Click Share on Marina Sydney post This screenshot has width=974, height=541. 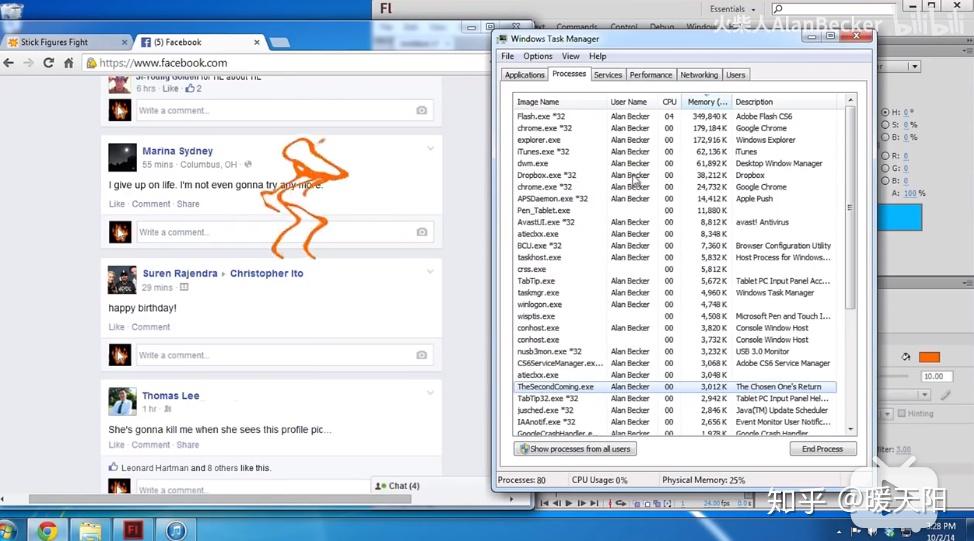[x=188, y=204]
